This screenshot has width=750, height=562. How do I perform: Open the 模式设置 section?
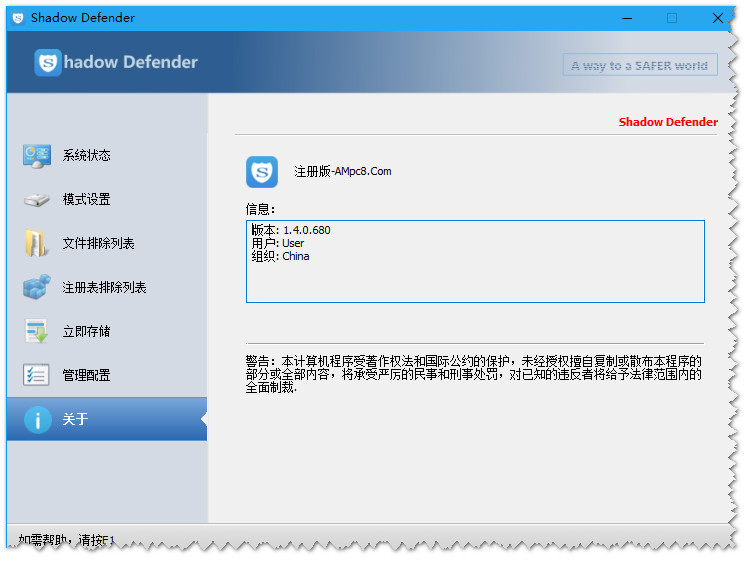point(107,199)
